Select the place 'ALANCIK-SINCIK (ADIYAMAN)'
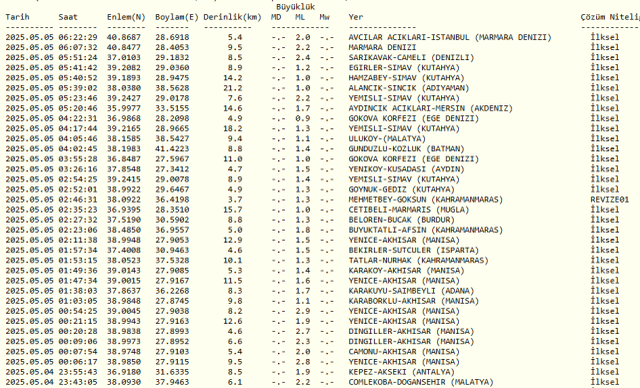The width and height of the screenshot is (640, 388). (x=409, y=88)
